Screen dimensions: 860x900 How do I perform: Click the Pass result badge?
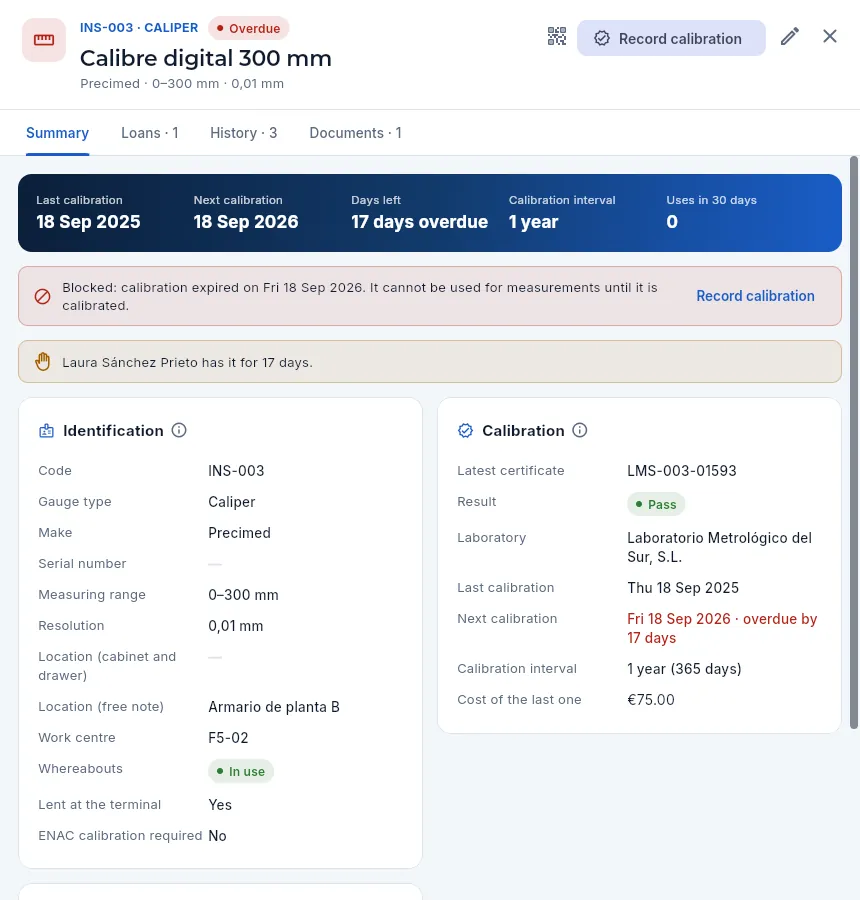click(656, 505)
